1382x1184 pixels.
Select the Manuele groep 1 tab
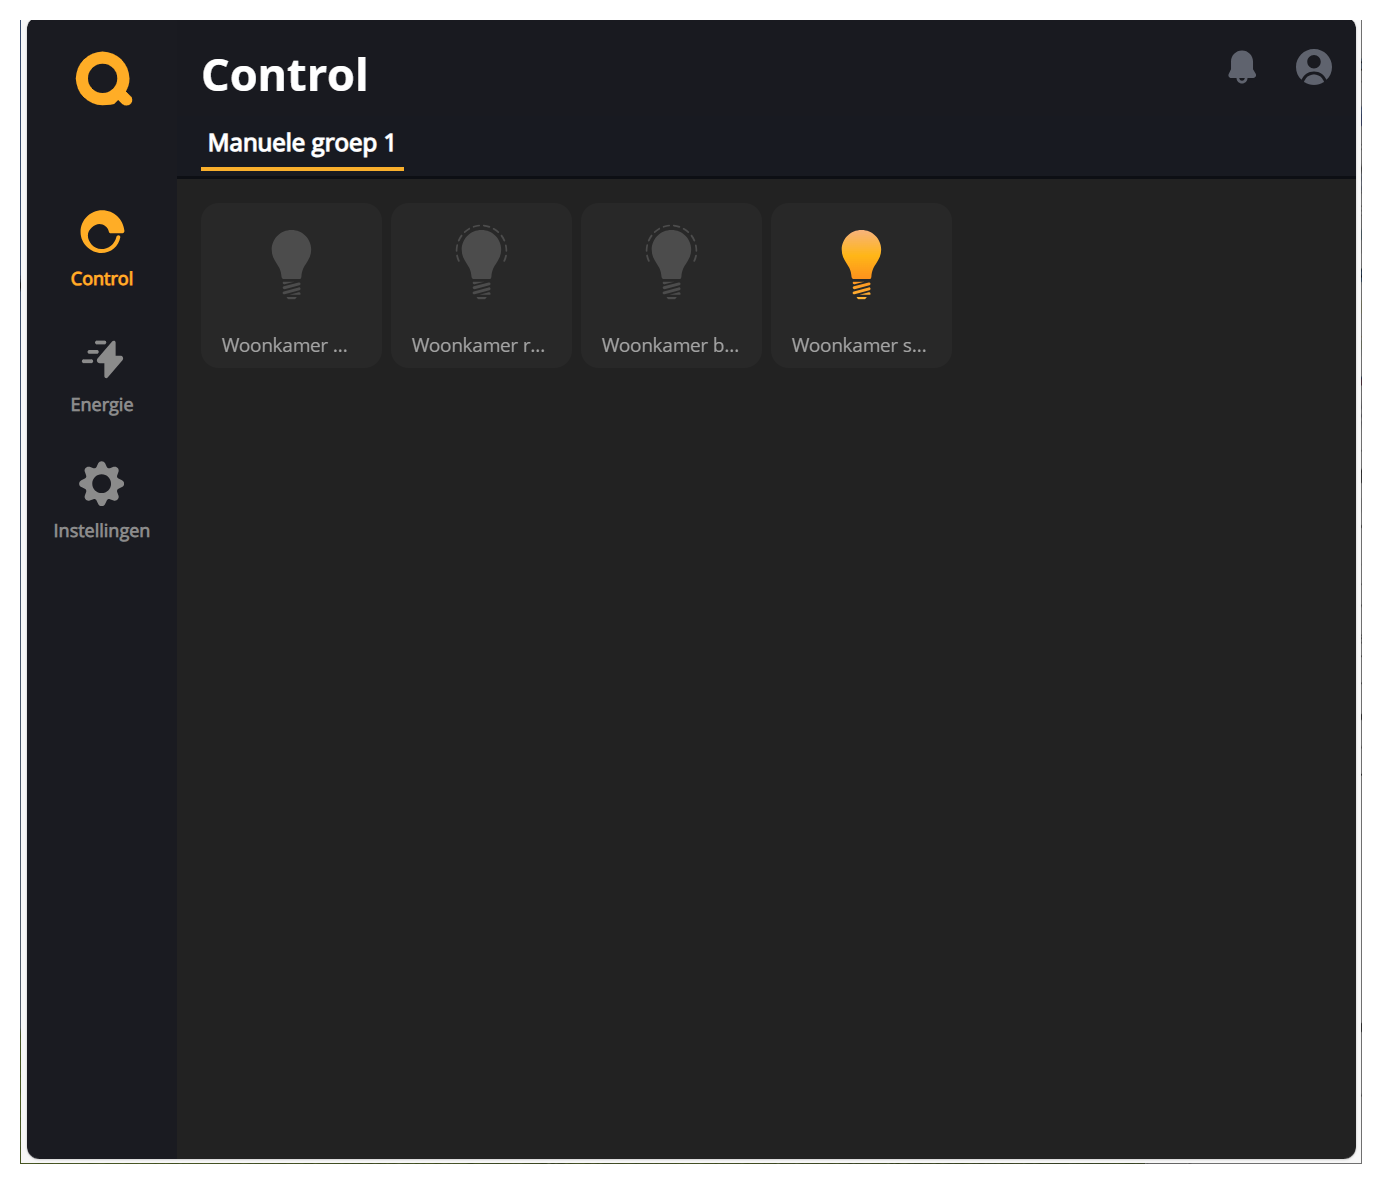(302, 144)
